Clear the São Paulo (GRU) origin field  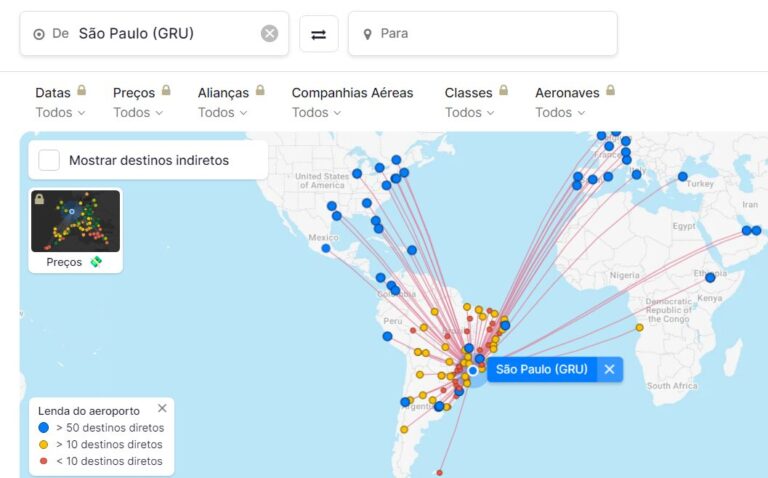[269, 34]
